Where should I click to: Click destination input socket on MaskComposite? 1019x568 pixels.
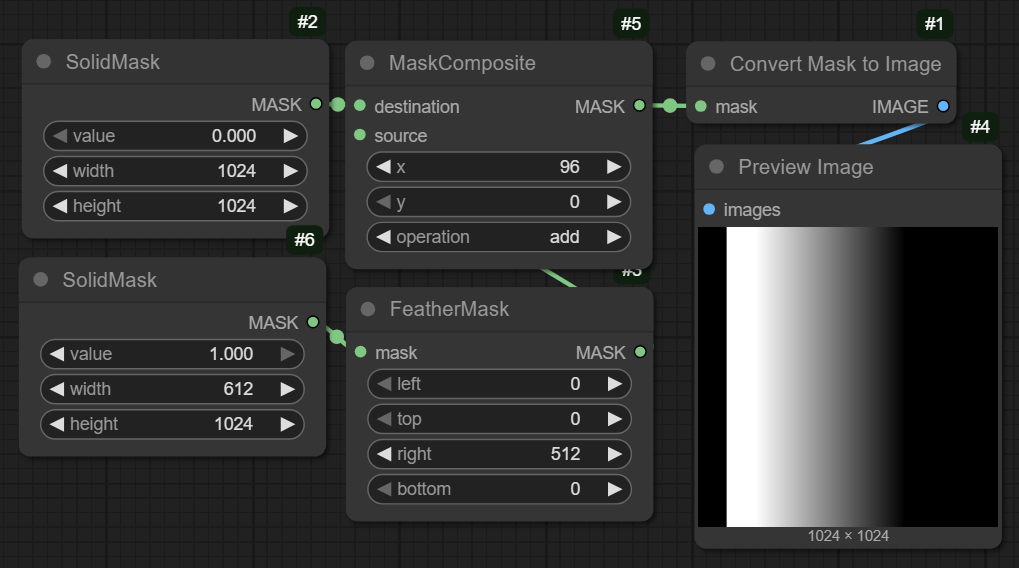(360, 105)
